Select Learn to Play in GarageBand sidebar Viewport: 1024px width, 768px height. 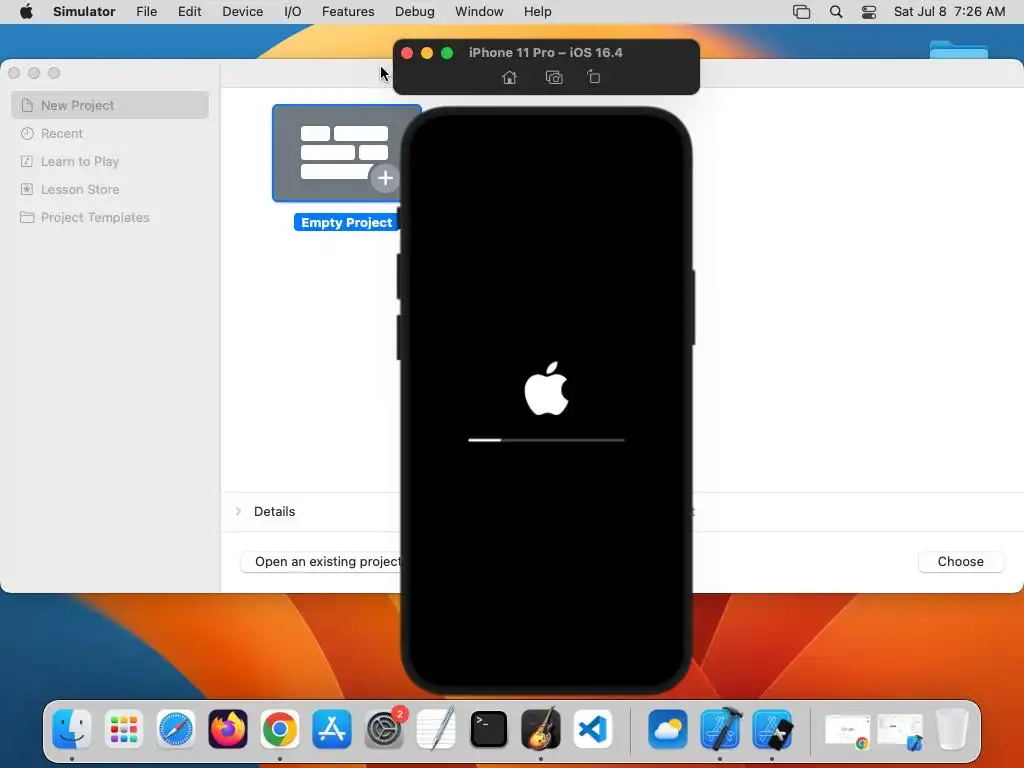point(110,161)
